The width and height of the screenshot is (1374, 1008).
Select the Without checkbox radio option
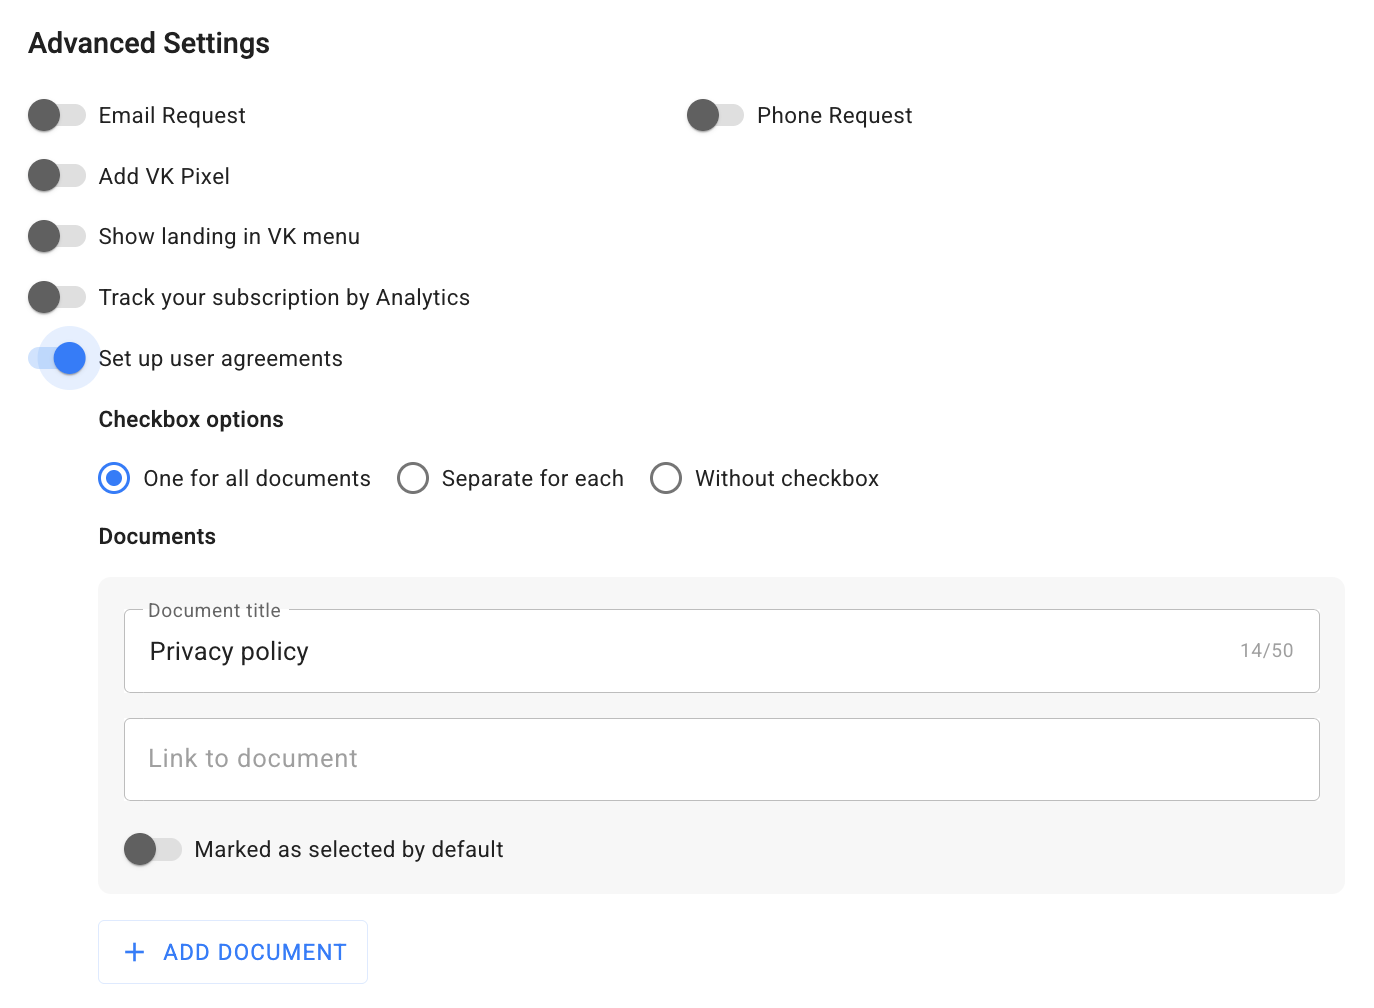pyautogui.click(x=666, y=479)
